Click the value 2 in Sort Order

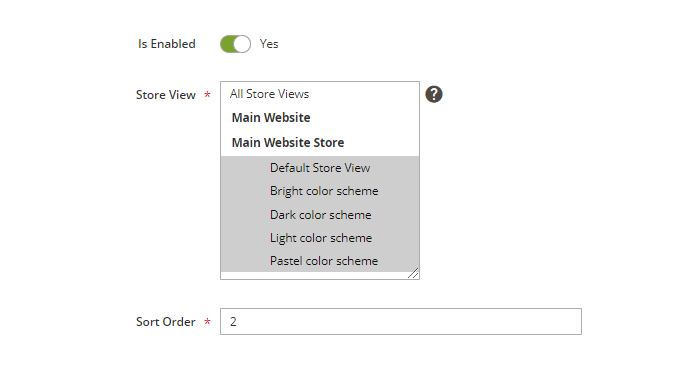[x=233, y=322]
